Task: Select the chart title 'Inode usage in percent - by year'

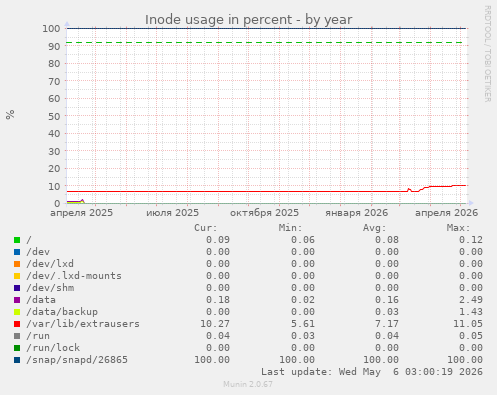Action: (x=248, y=20)
